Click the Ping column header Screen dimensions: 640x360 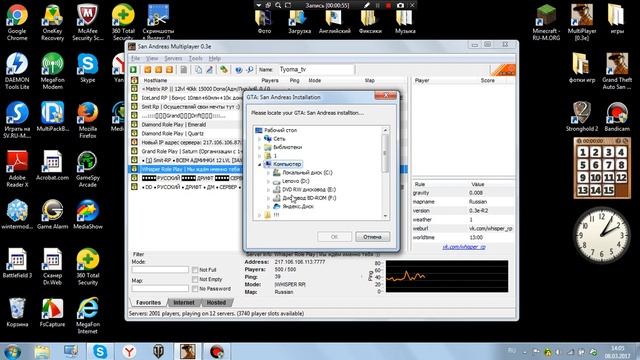point(294,80)
